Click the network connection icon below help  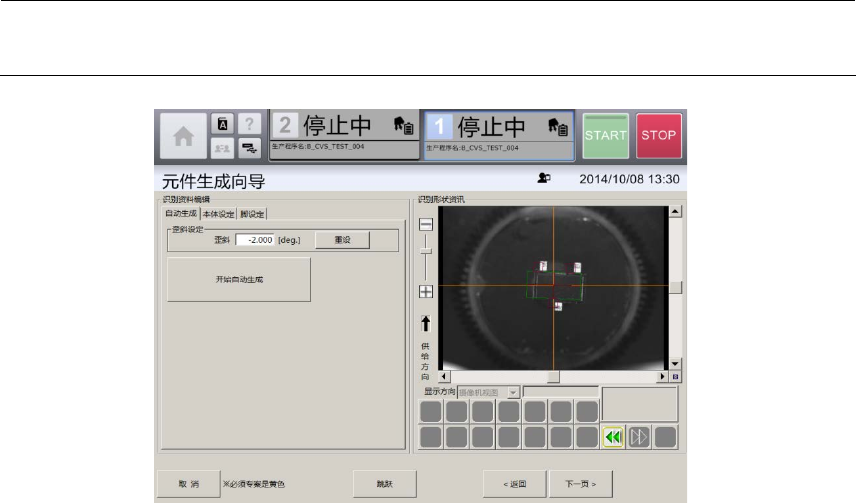click(248, 148)
